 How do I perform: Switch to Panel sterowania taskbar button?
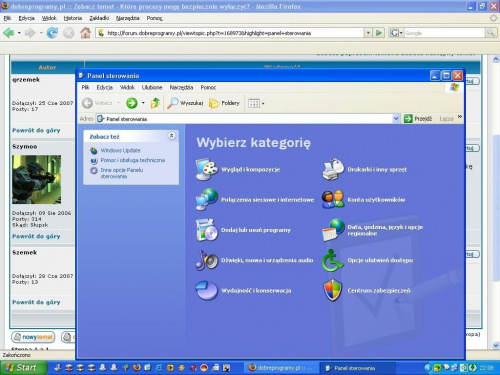click(358, 368)
